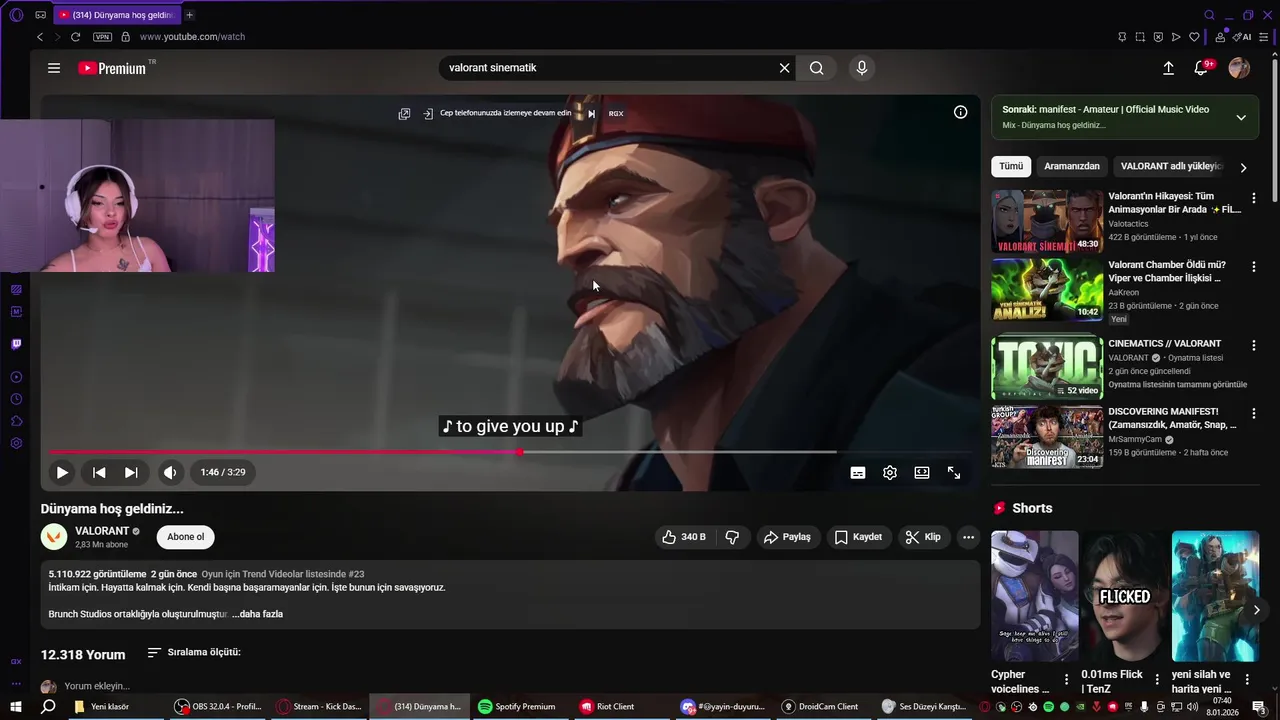This screenshot has width=1280, height=720.
Task: Open Valorant Chamber Öldü mü video thumbnail
Action: 1047,291
